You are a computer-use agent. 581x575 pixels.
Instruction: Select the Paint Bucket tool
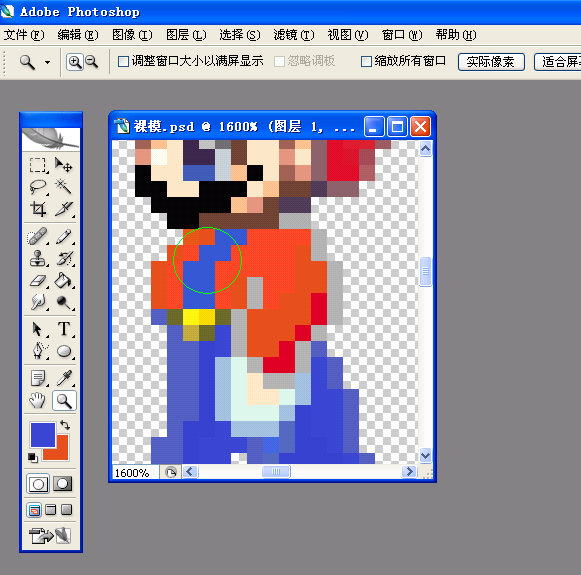63,281
